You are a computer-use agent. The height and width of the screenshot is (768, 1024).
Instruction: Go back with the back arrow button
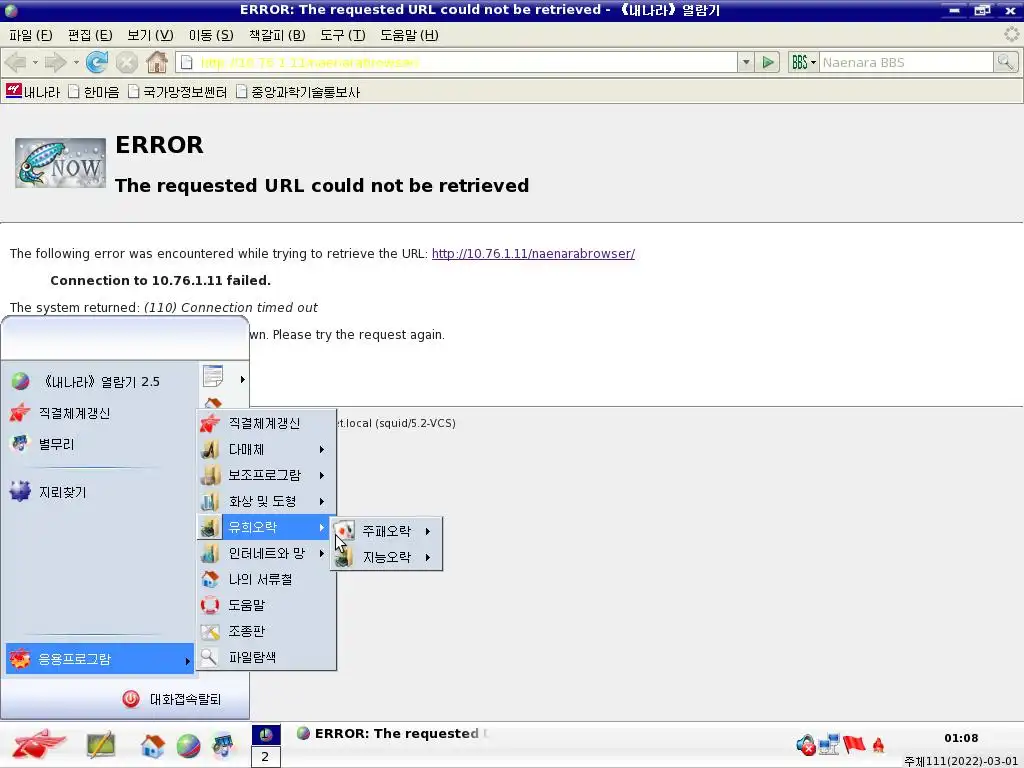pyautogui.click(x=15, y=63)
